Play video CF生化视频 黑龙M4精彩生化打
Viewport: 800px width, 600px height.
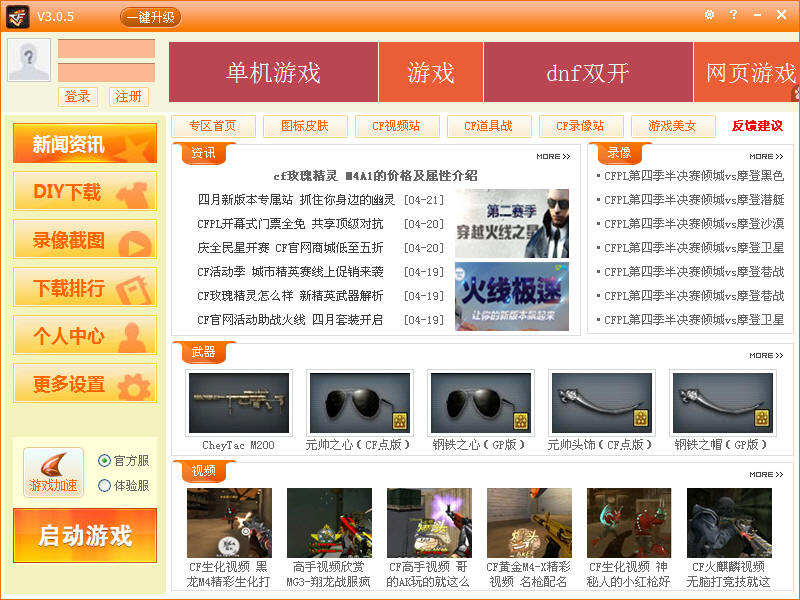pos(229,523)
